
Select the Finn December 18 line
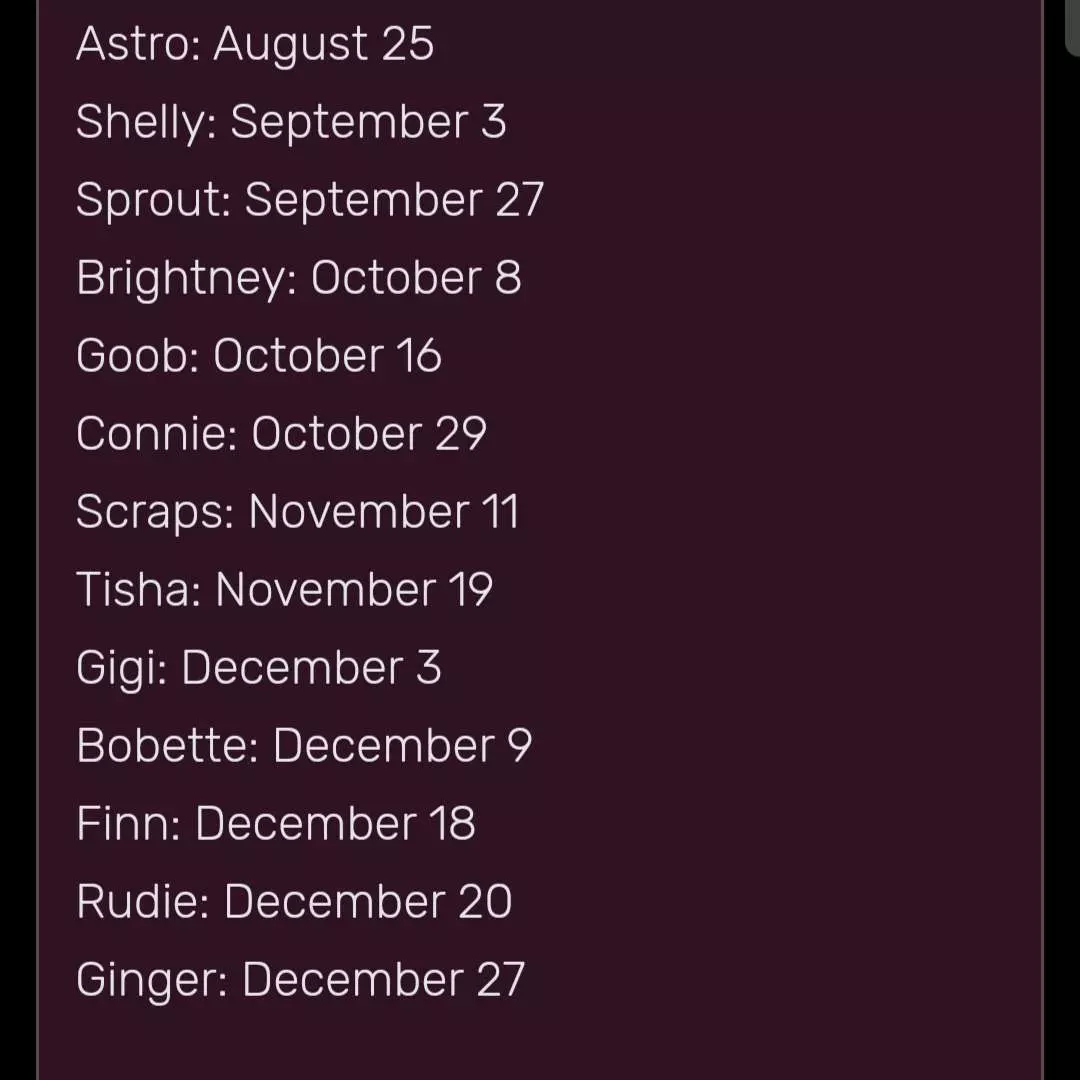[x=276, y=824]
